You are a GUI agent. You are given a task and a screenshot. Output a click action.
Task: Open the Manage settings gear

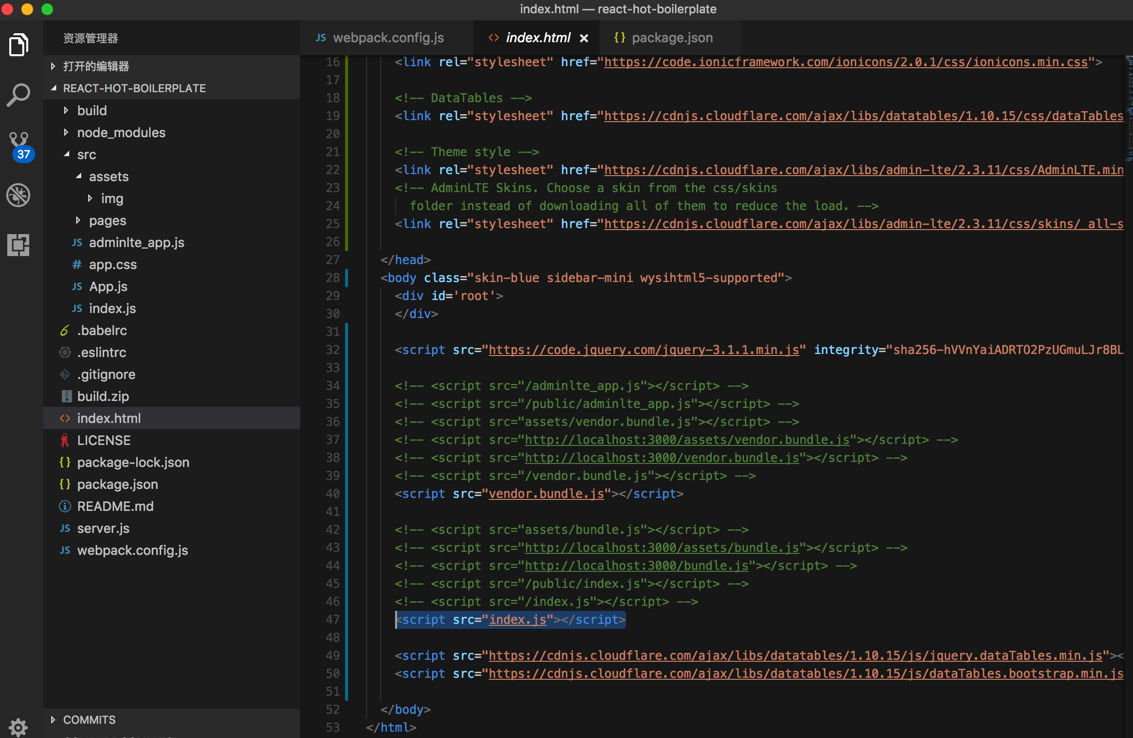18,727
